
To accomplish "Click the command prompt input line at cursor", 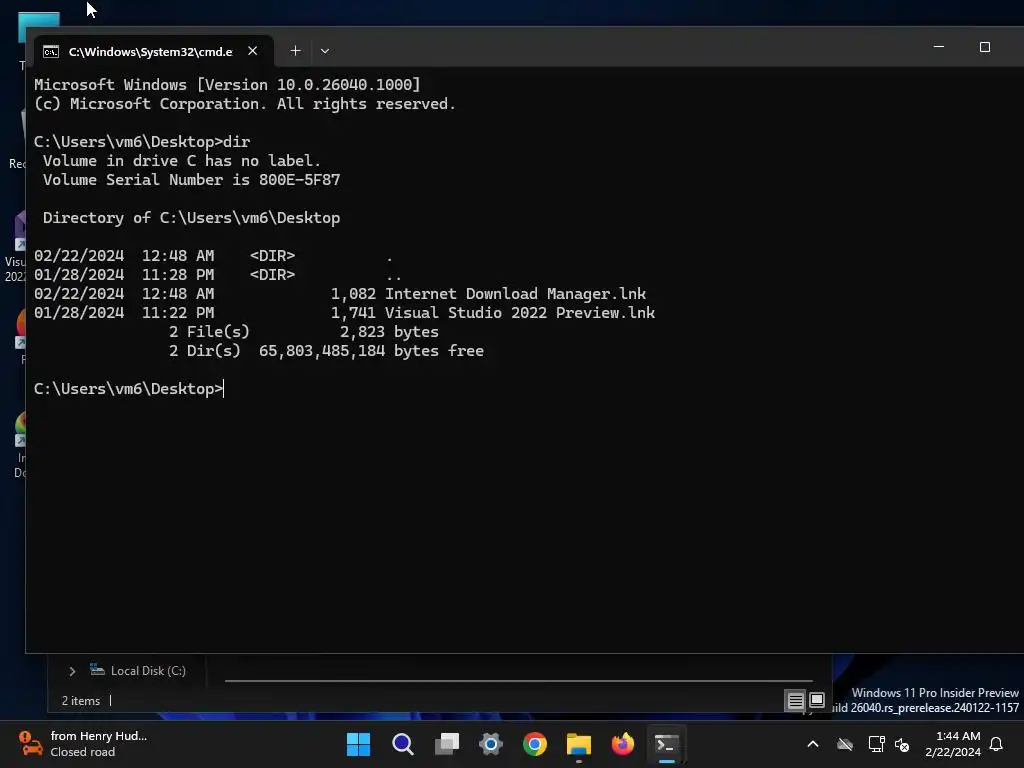I will pyautogui.click(x=129, y=389).
